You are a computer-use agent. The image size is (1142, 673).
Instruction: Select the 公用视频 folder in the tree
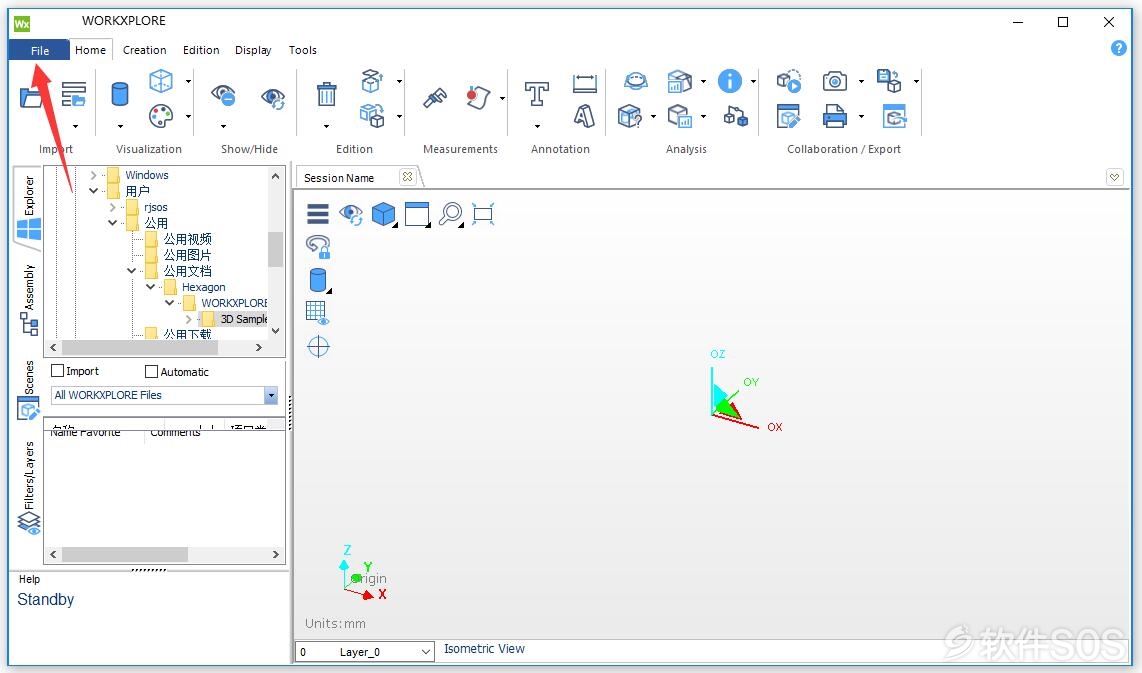(x=187, y=239)
